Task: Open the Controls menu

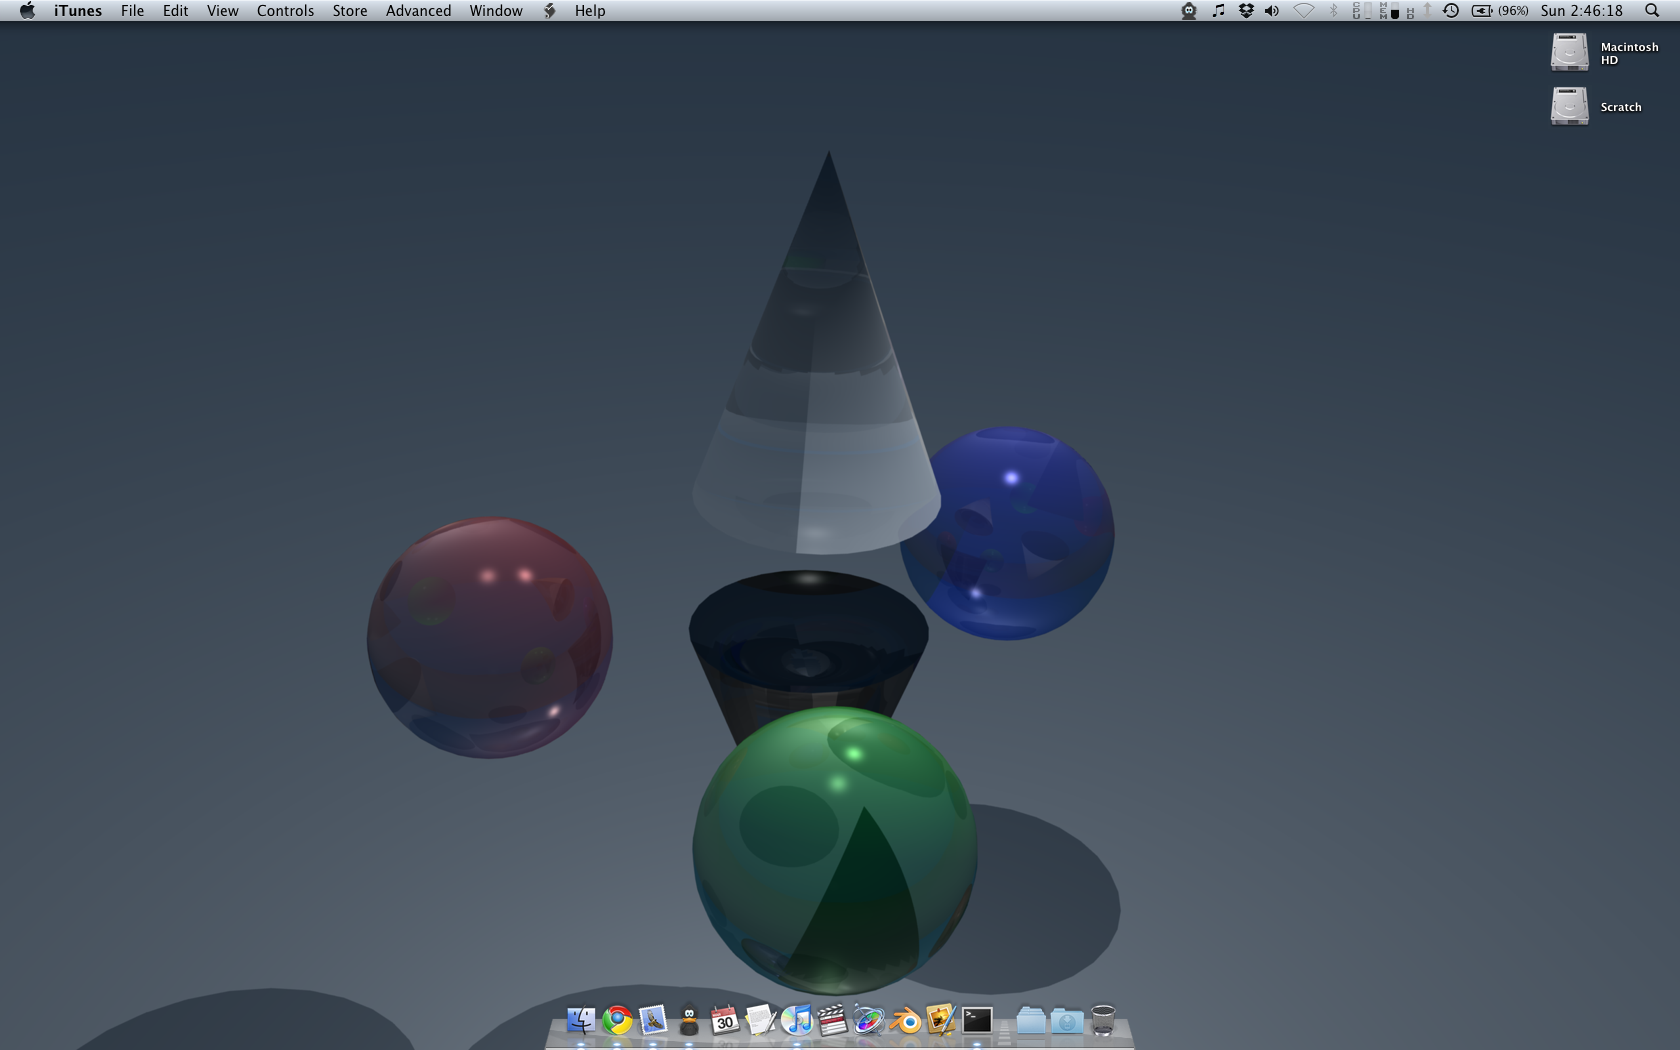Action: point(285,11)
